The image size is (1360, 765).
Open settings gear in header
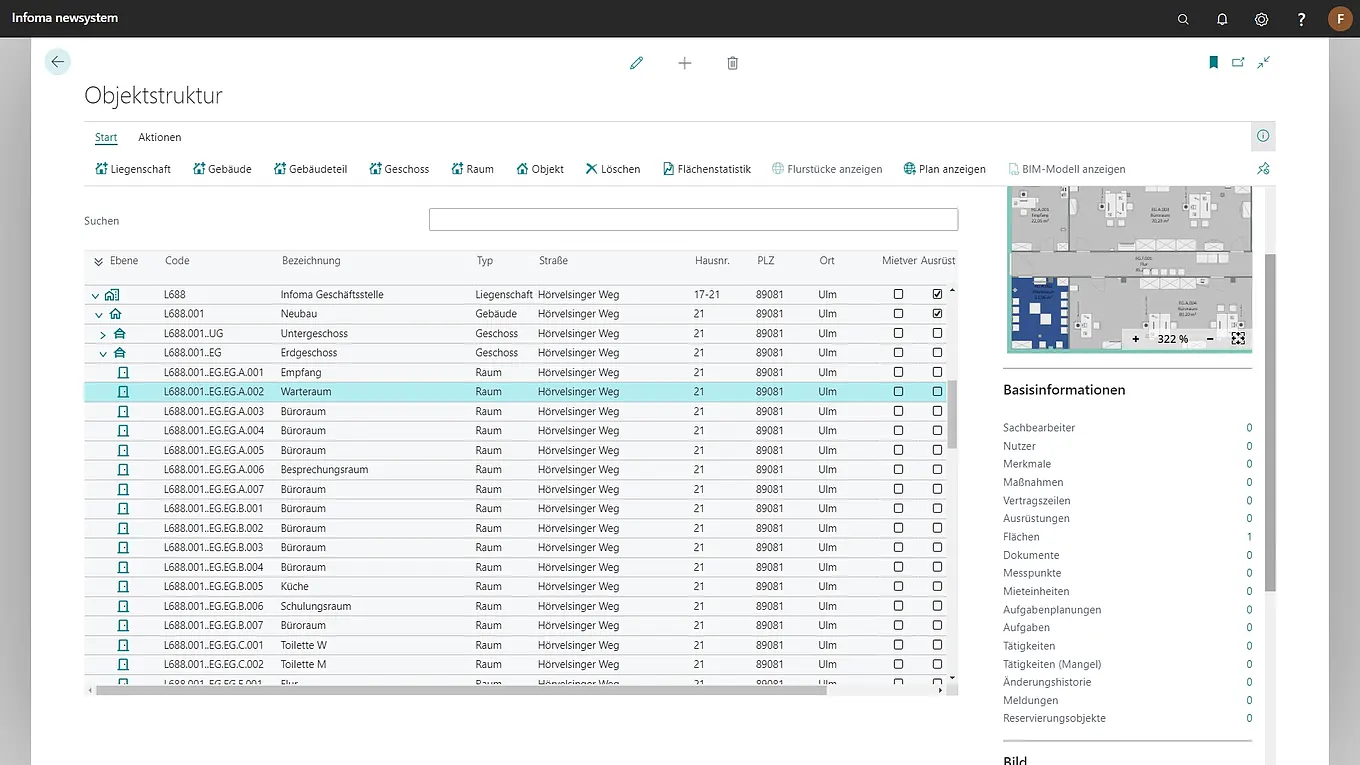coord(1261,19)
